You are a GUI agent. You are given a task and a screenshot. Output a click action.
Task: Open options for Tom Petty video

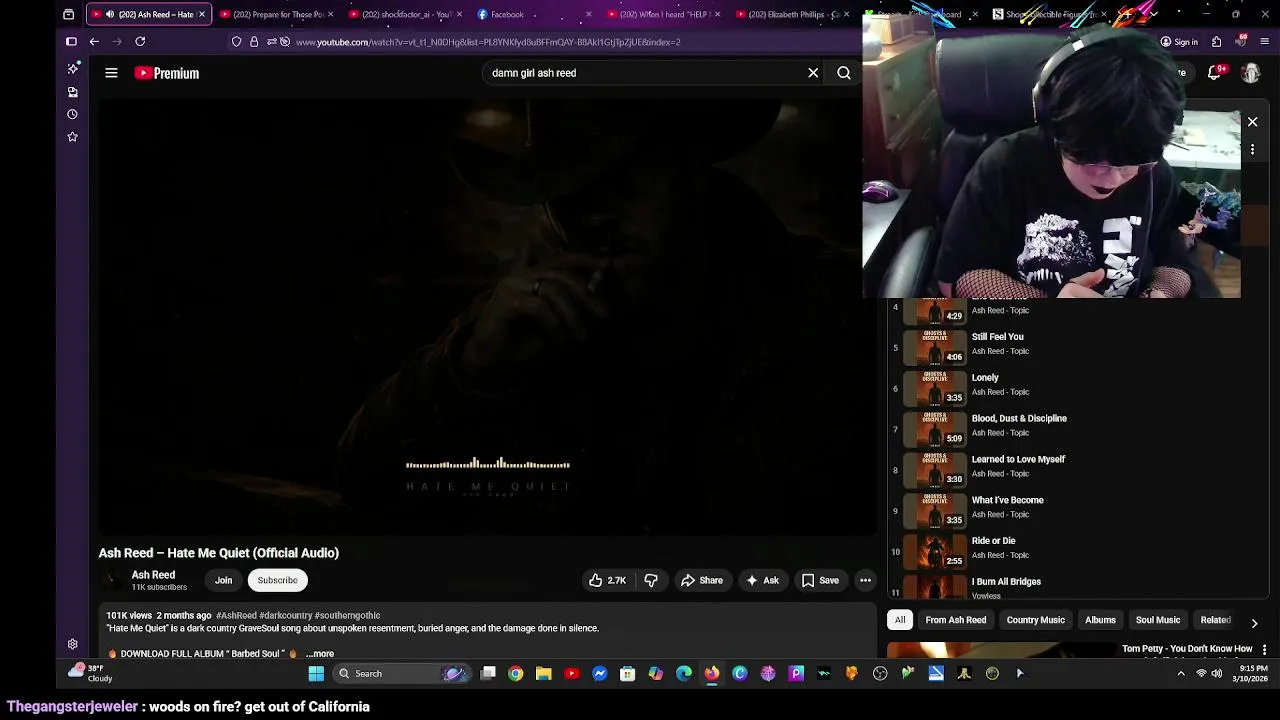pos(1264,650)
